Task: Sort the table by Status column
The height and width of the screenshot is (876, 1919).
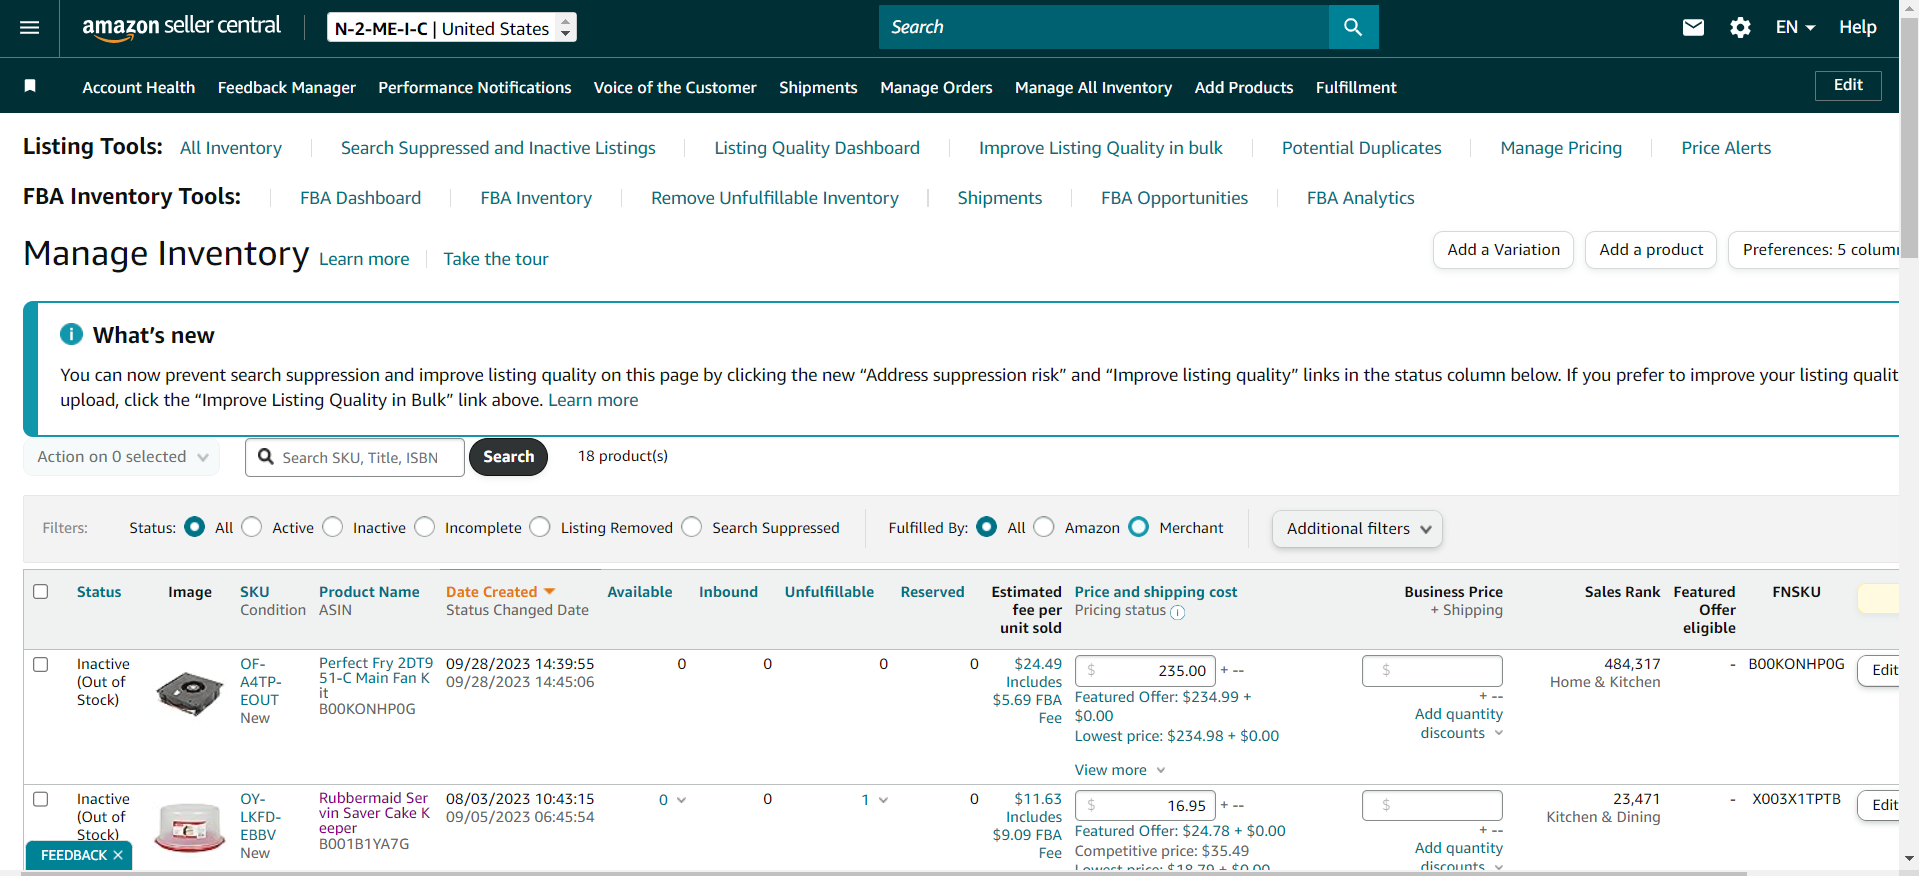Action: (99, 592)
